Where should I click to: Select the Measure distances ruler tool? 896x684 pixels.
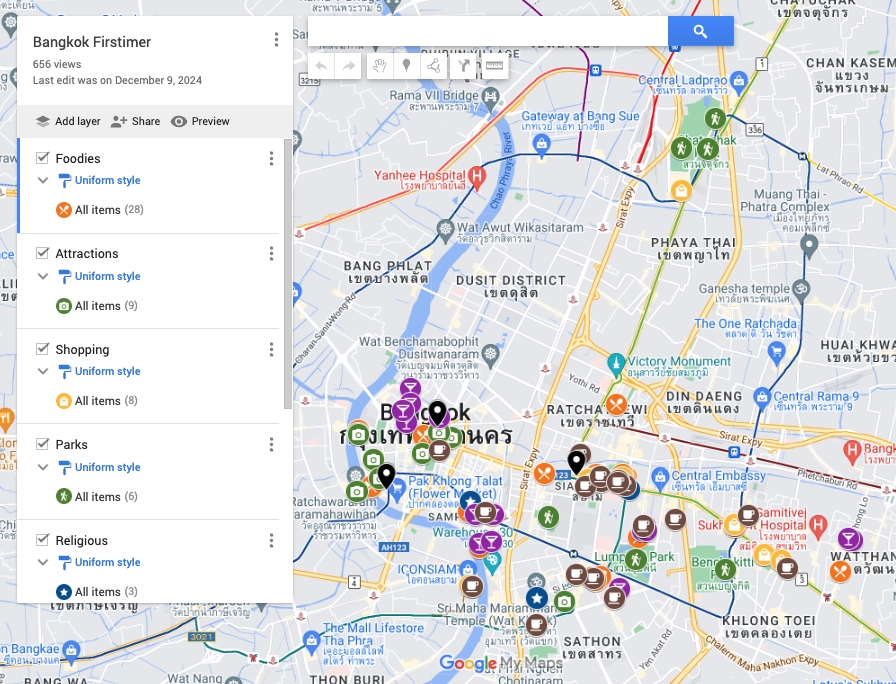(492, 67)
